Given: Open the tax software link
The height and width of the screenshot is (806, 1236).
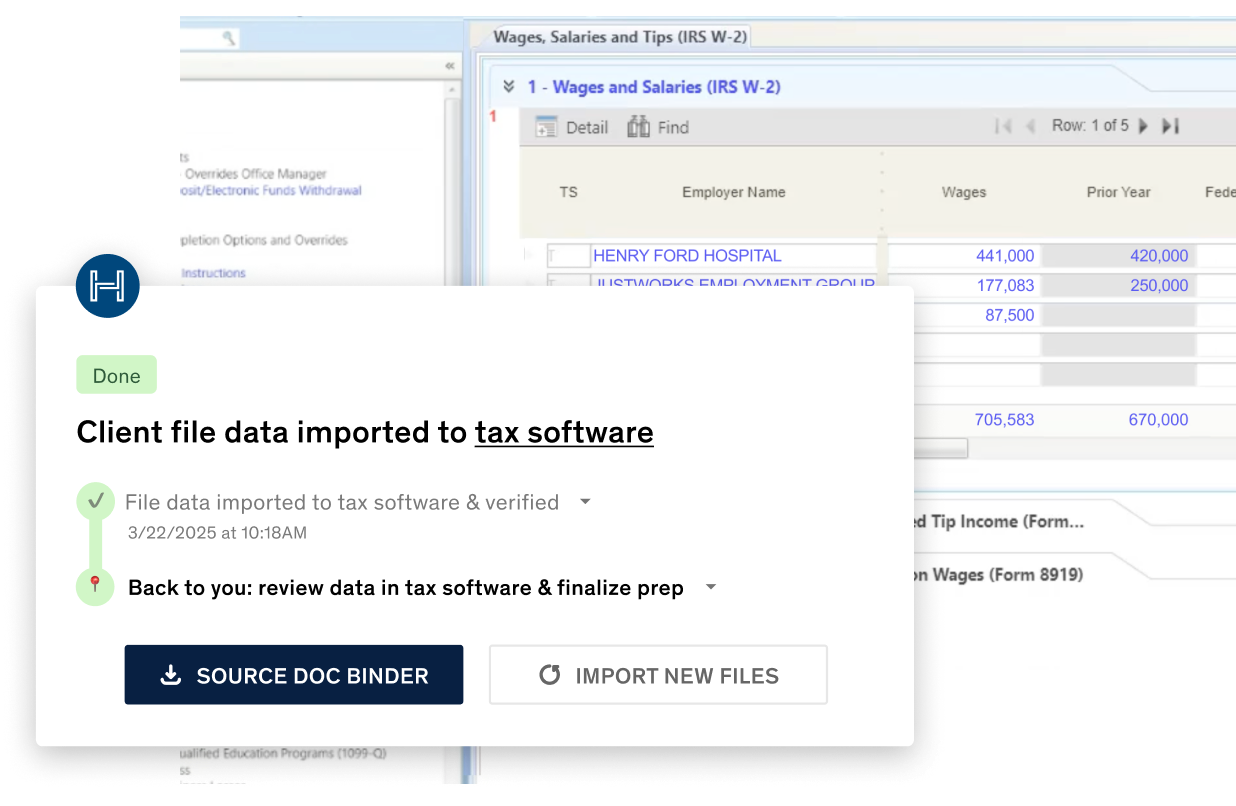Looking at the screenshot, I should [564, 432].
